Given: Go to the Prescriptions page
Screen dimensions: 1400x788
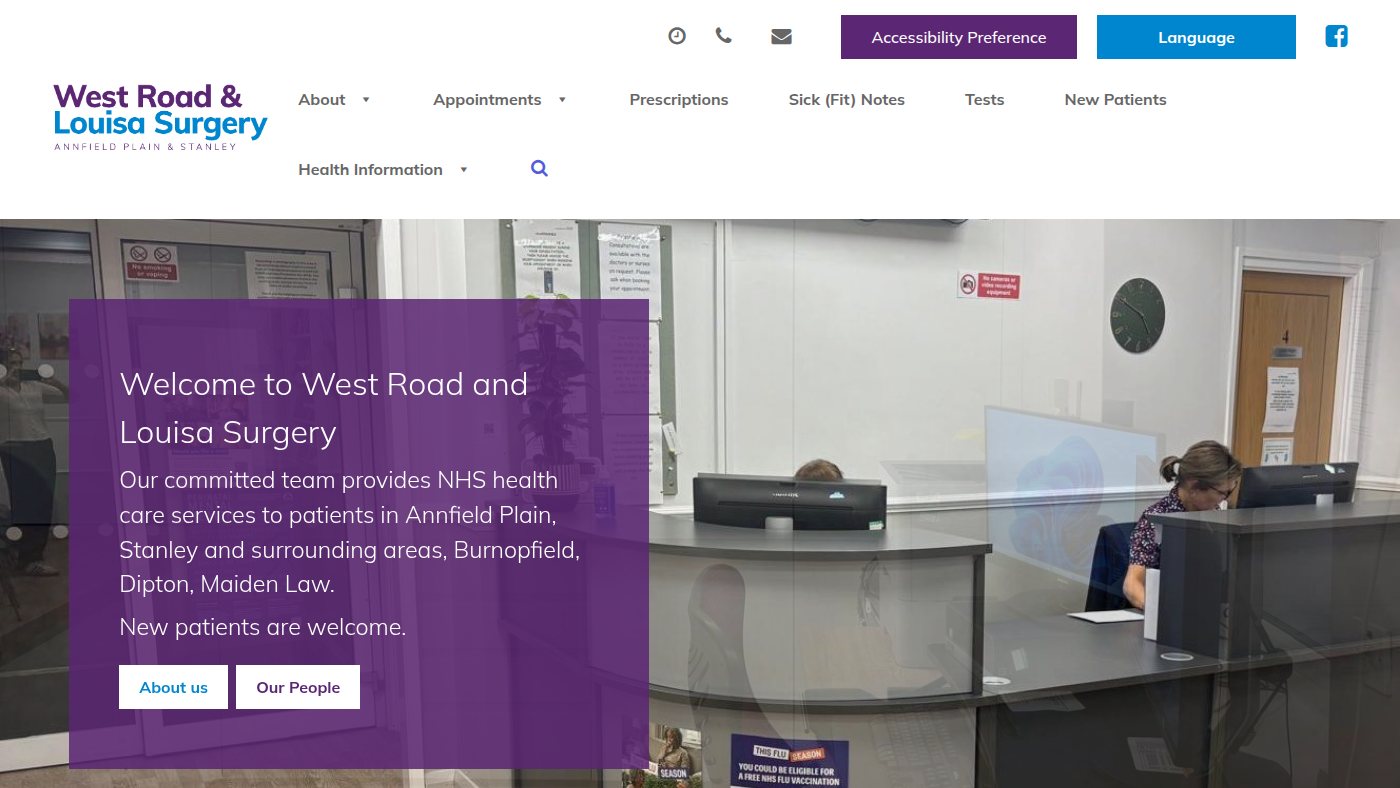Looking at the screenshot, I should [679, 100].
